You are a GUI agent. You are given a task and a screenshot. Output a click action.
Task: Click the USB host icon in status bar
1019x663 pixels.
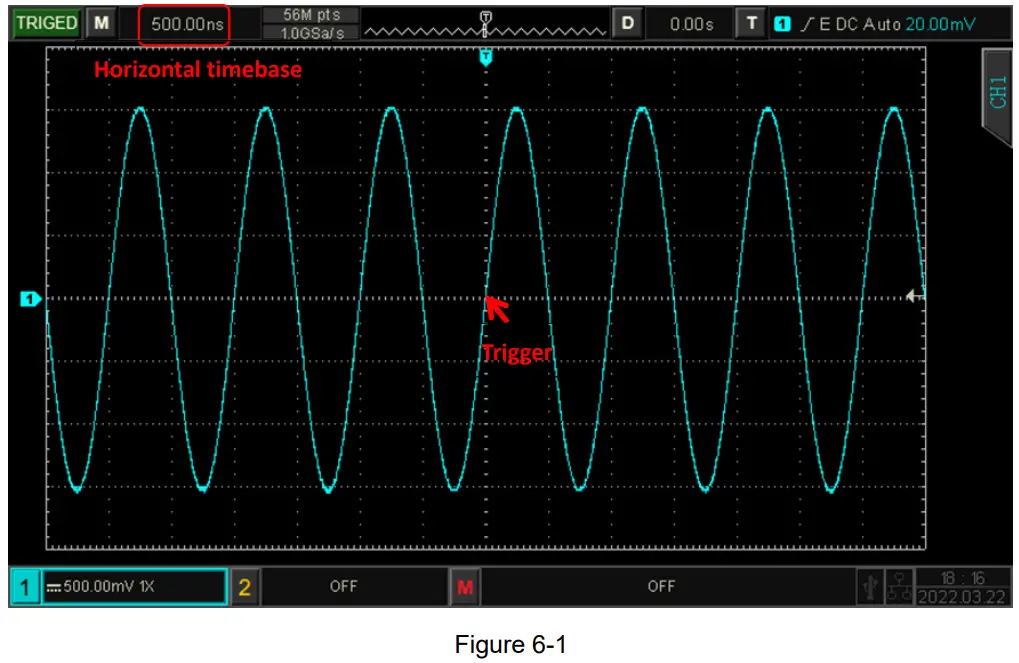pyautogui.click(x=871, y=588)
